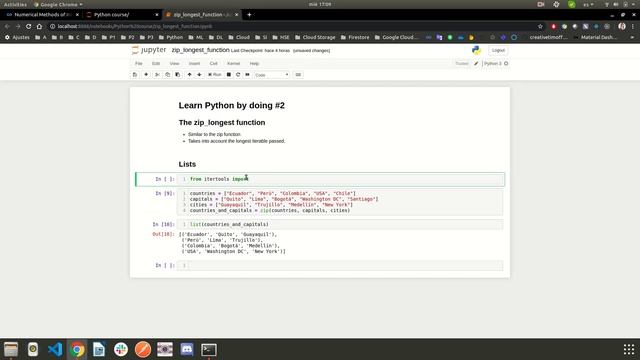640x360 pixels.
Task: Open the Material Dash bookmark
Action: [596, 37]
